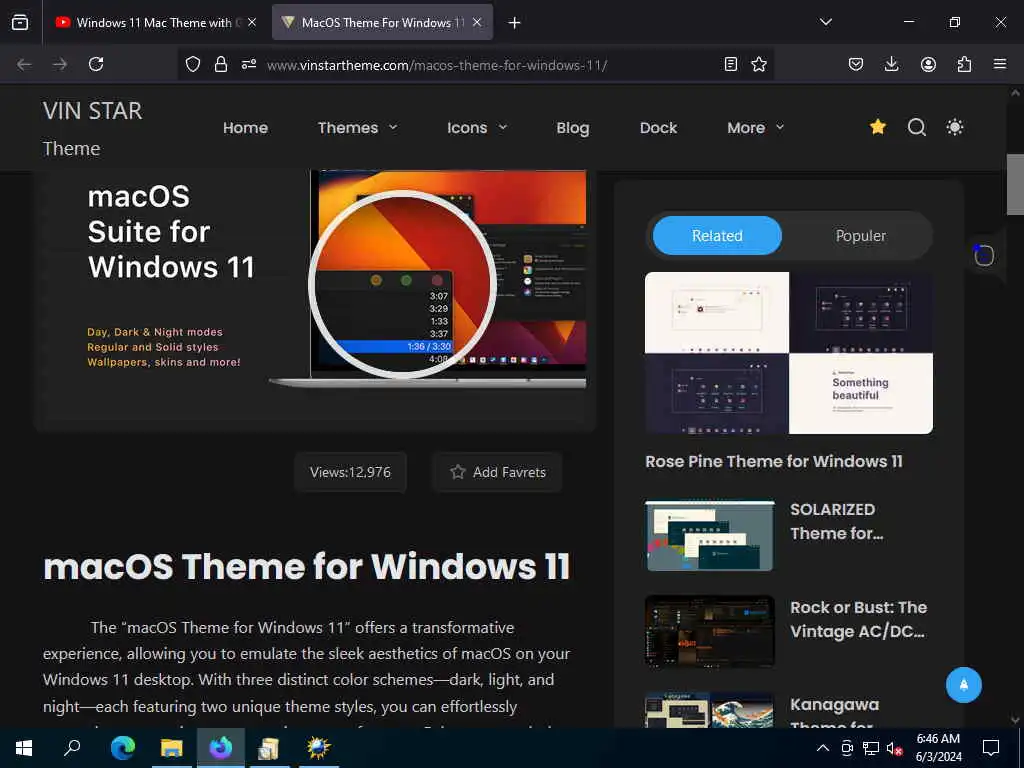Select the Related tab in sidebar
Screen dimensions: 1024x768
tap(717, 236)
